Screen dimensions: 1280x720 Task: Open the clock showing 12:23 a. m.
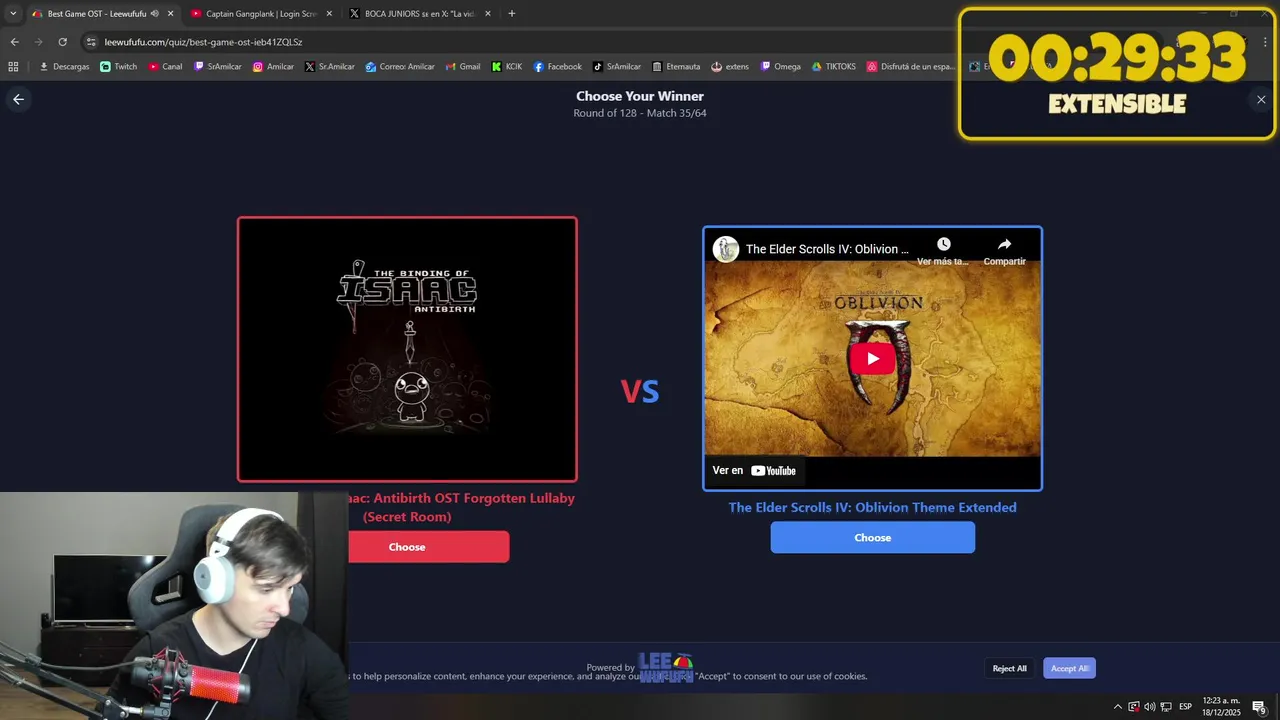point(1221,707)
